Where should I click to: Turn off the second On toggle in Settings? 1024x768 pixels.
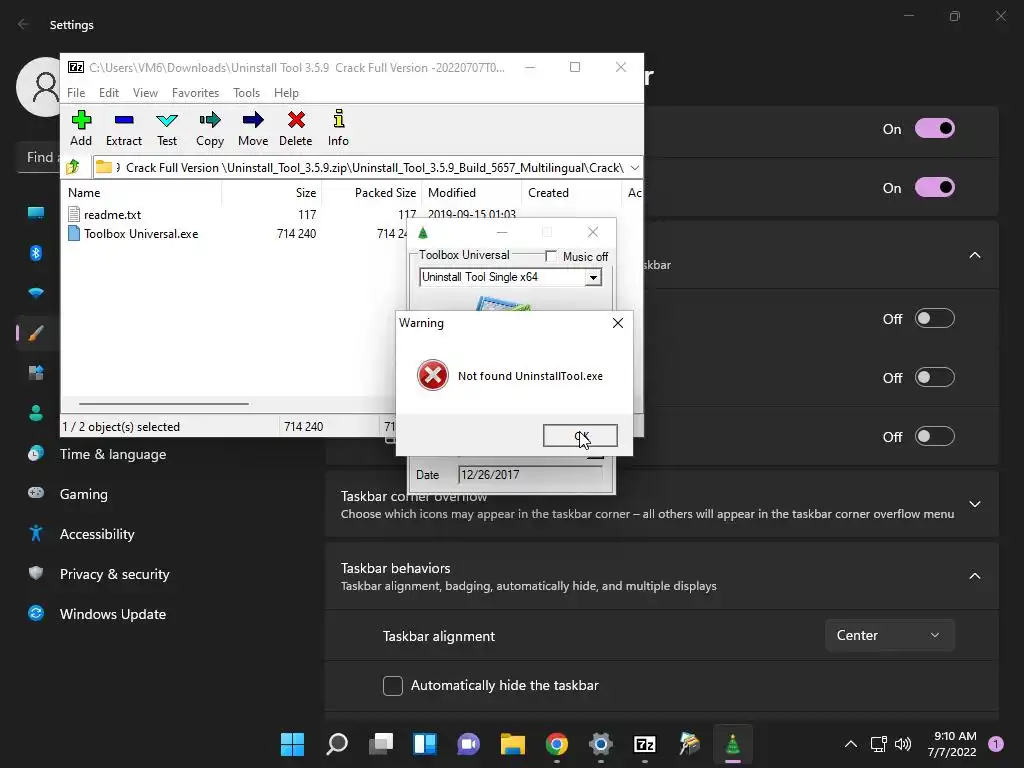click(935, 187)
